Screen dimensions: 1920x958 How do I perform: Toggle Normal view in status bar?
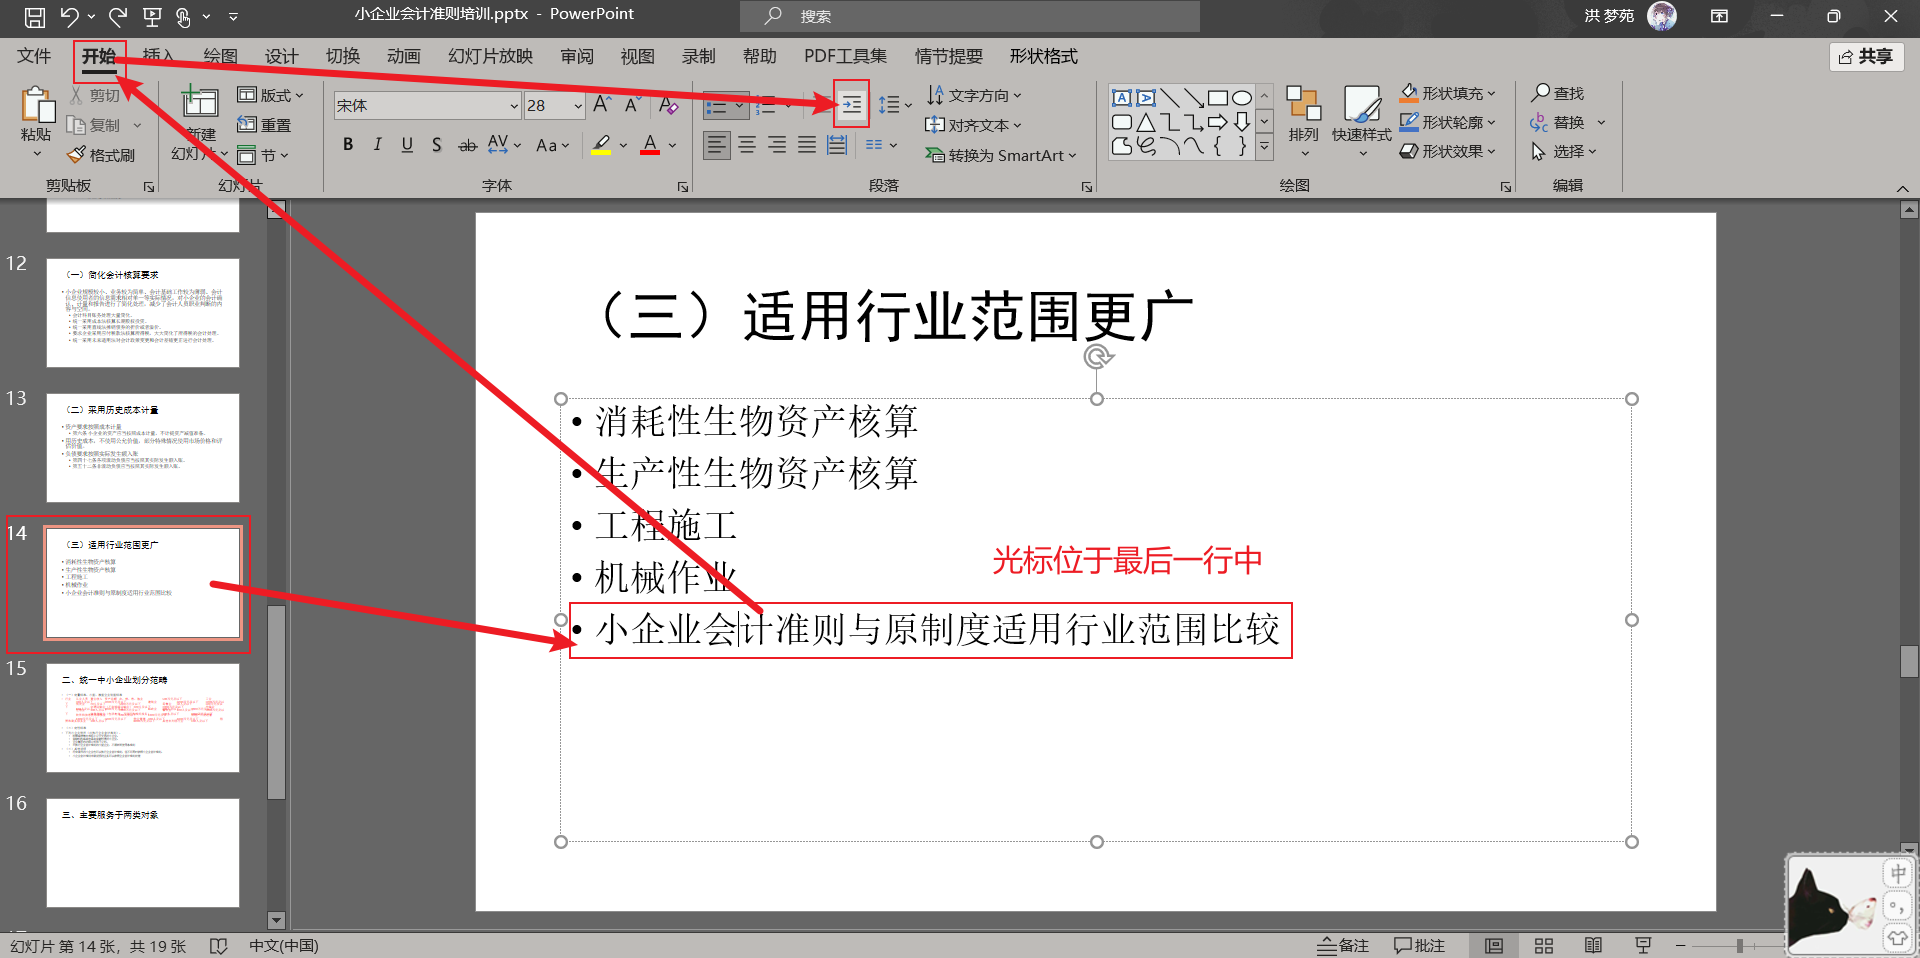1494,946
